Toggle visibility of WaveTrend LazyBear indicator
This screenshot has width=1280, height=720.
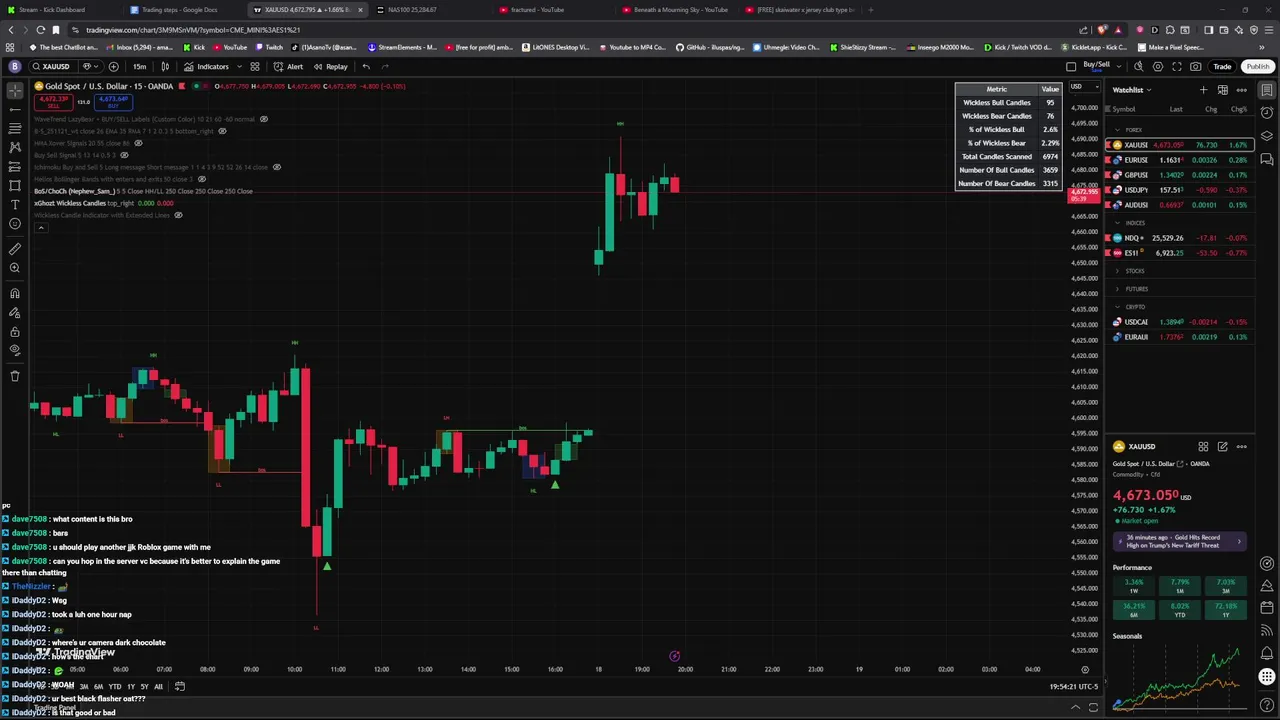click(x=264, y=119)
